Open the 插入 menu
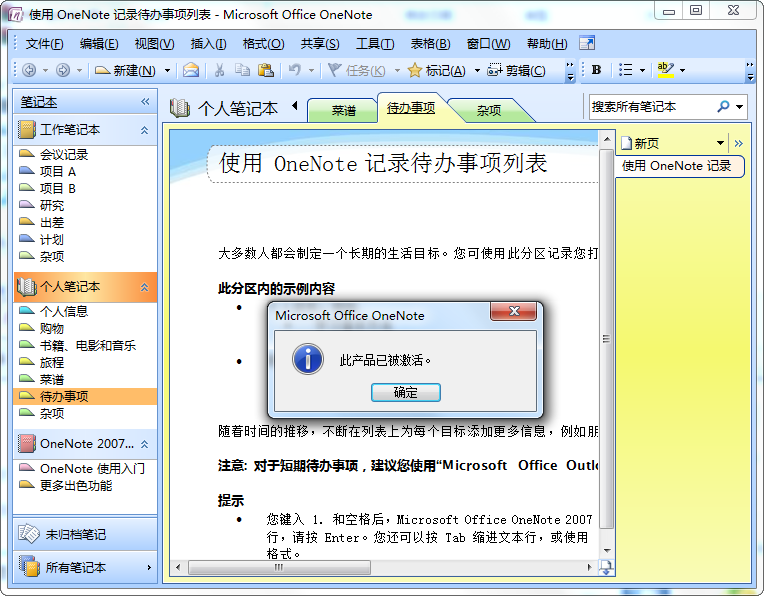The image size is (764, 596). pyautogui.click(x=209, y=44)
